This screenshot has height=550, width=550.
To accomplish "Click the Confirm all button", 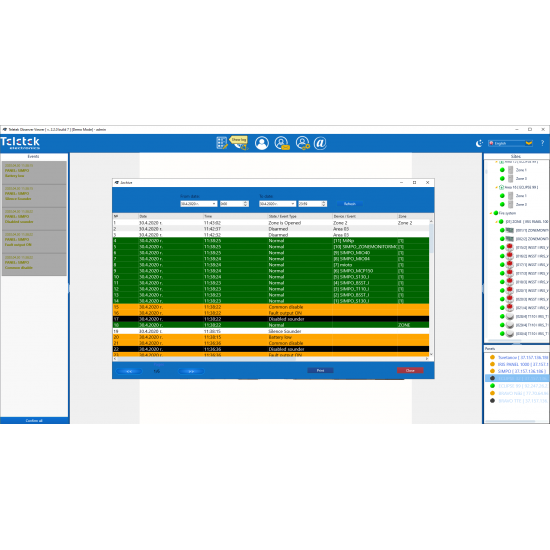I will (x=34, y=420).
